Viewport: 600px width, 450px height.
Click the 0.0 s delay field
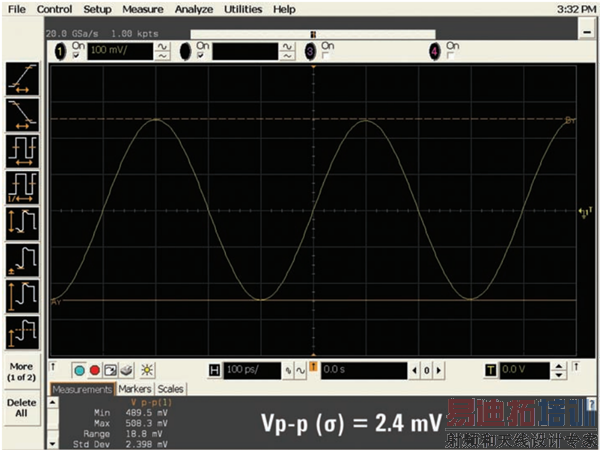click(x=364, y=370)
